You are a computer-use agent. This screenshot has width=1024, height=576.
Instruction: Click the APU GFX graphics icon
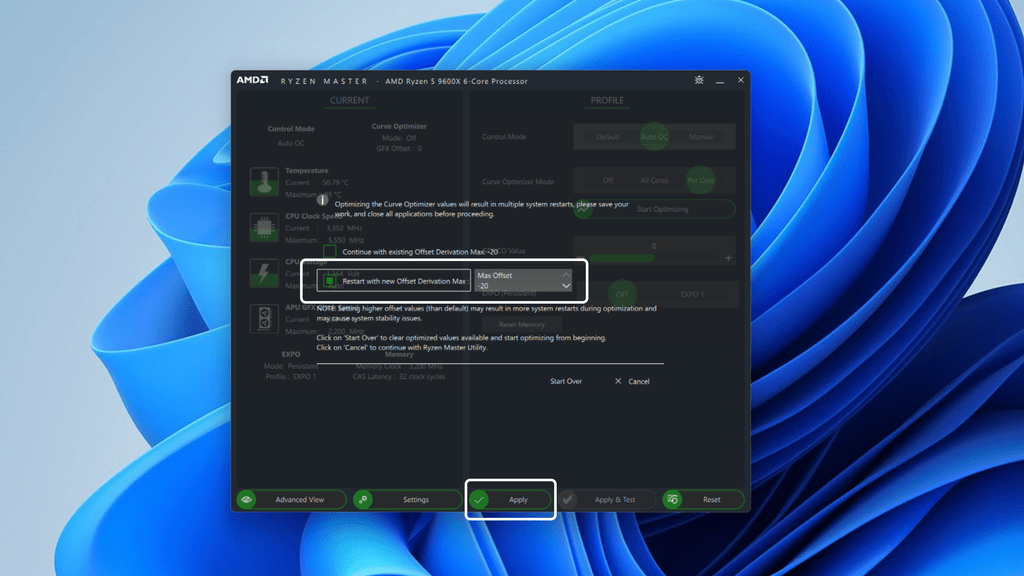tap(263, 318)
